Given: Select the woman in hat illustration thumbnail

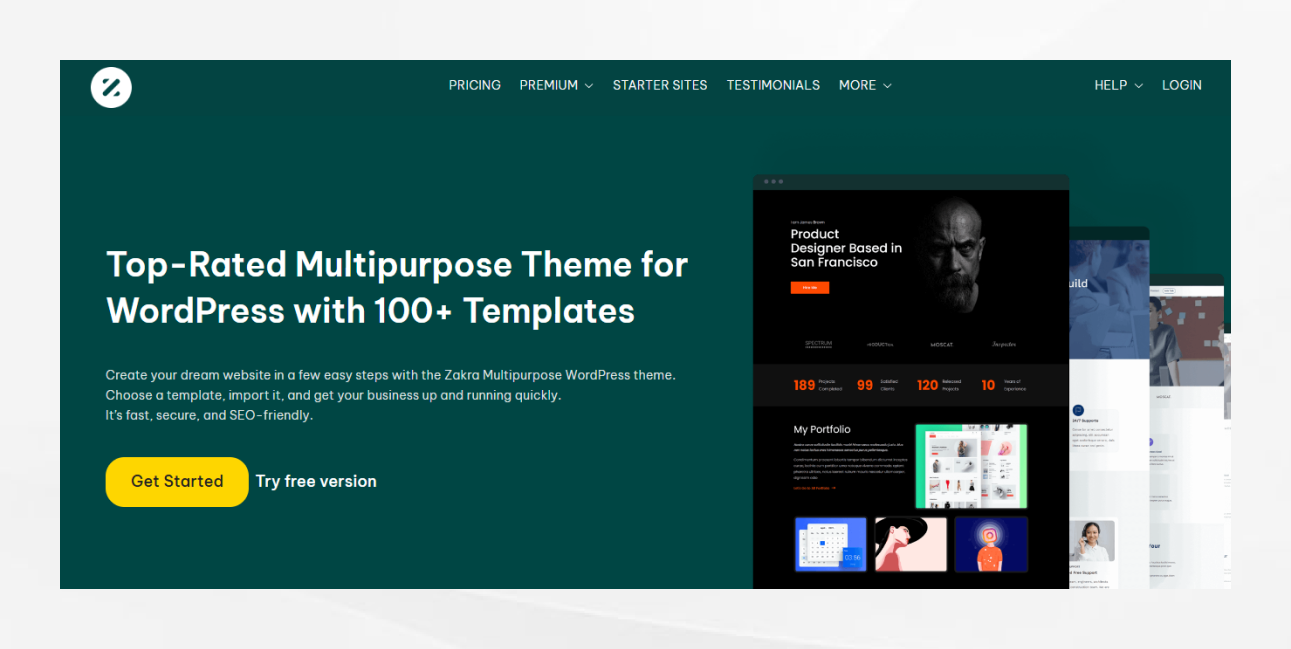Looking at the screenshot, I should [910, 544].
